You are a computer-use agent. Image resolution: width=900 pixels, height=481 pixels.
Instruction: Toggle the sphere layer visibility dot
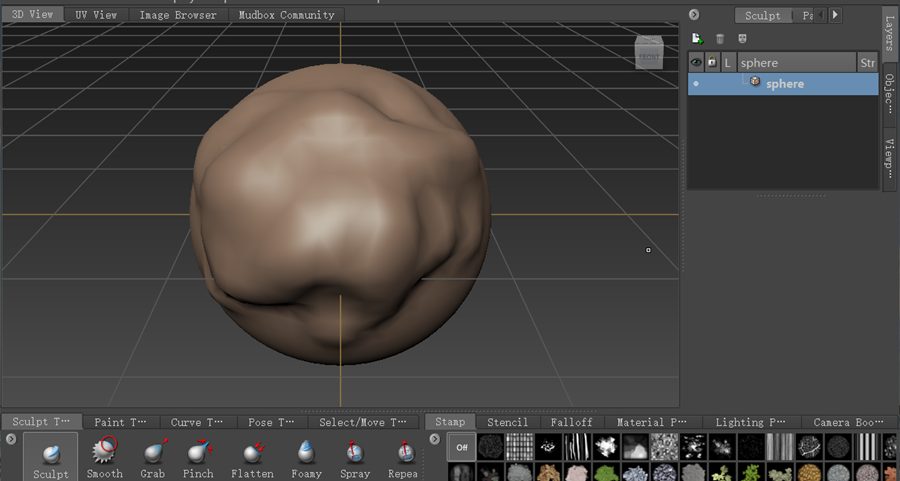(696, 84)
